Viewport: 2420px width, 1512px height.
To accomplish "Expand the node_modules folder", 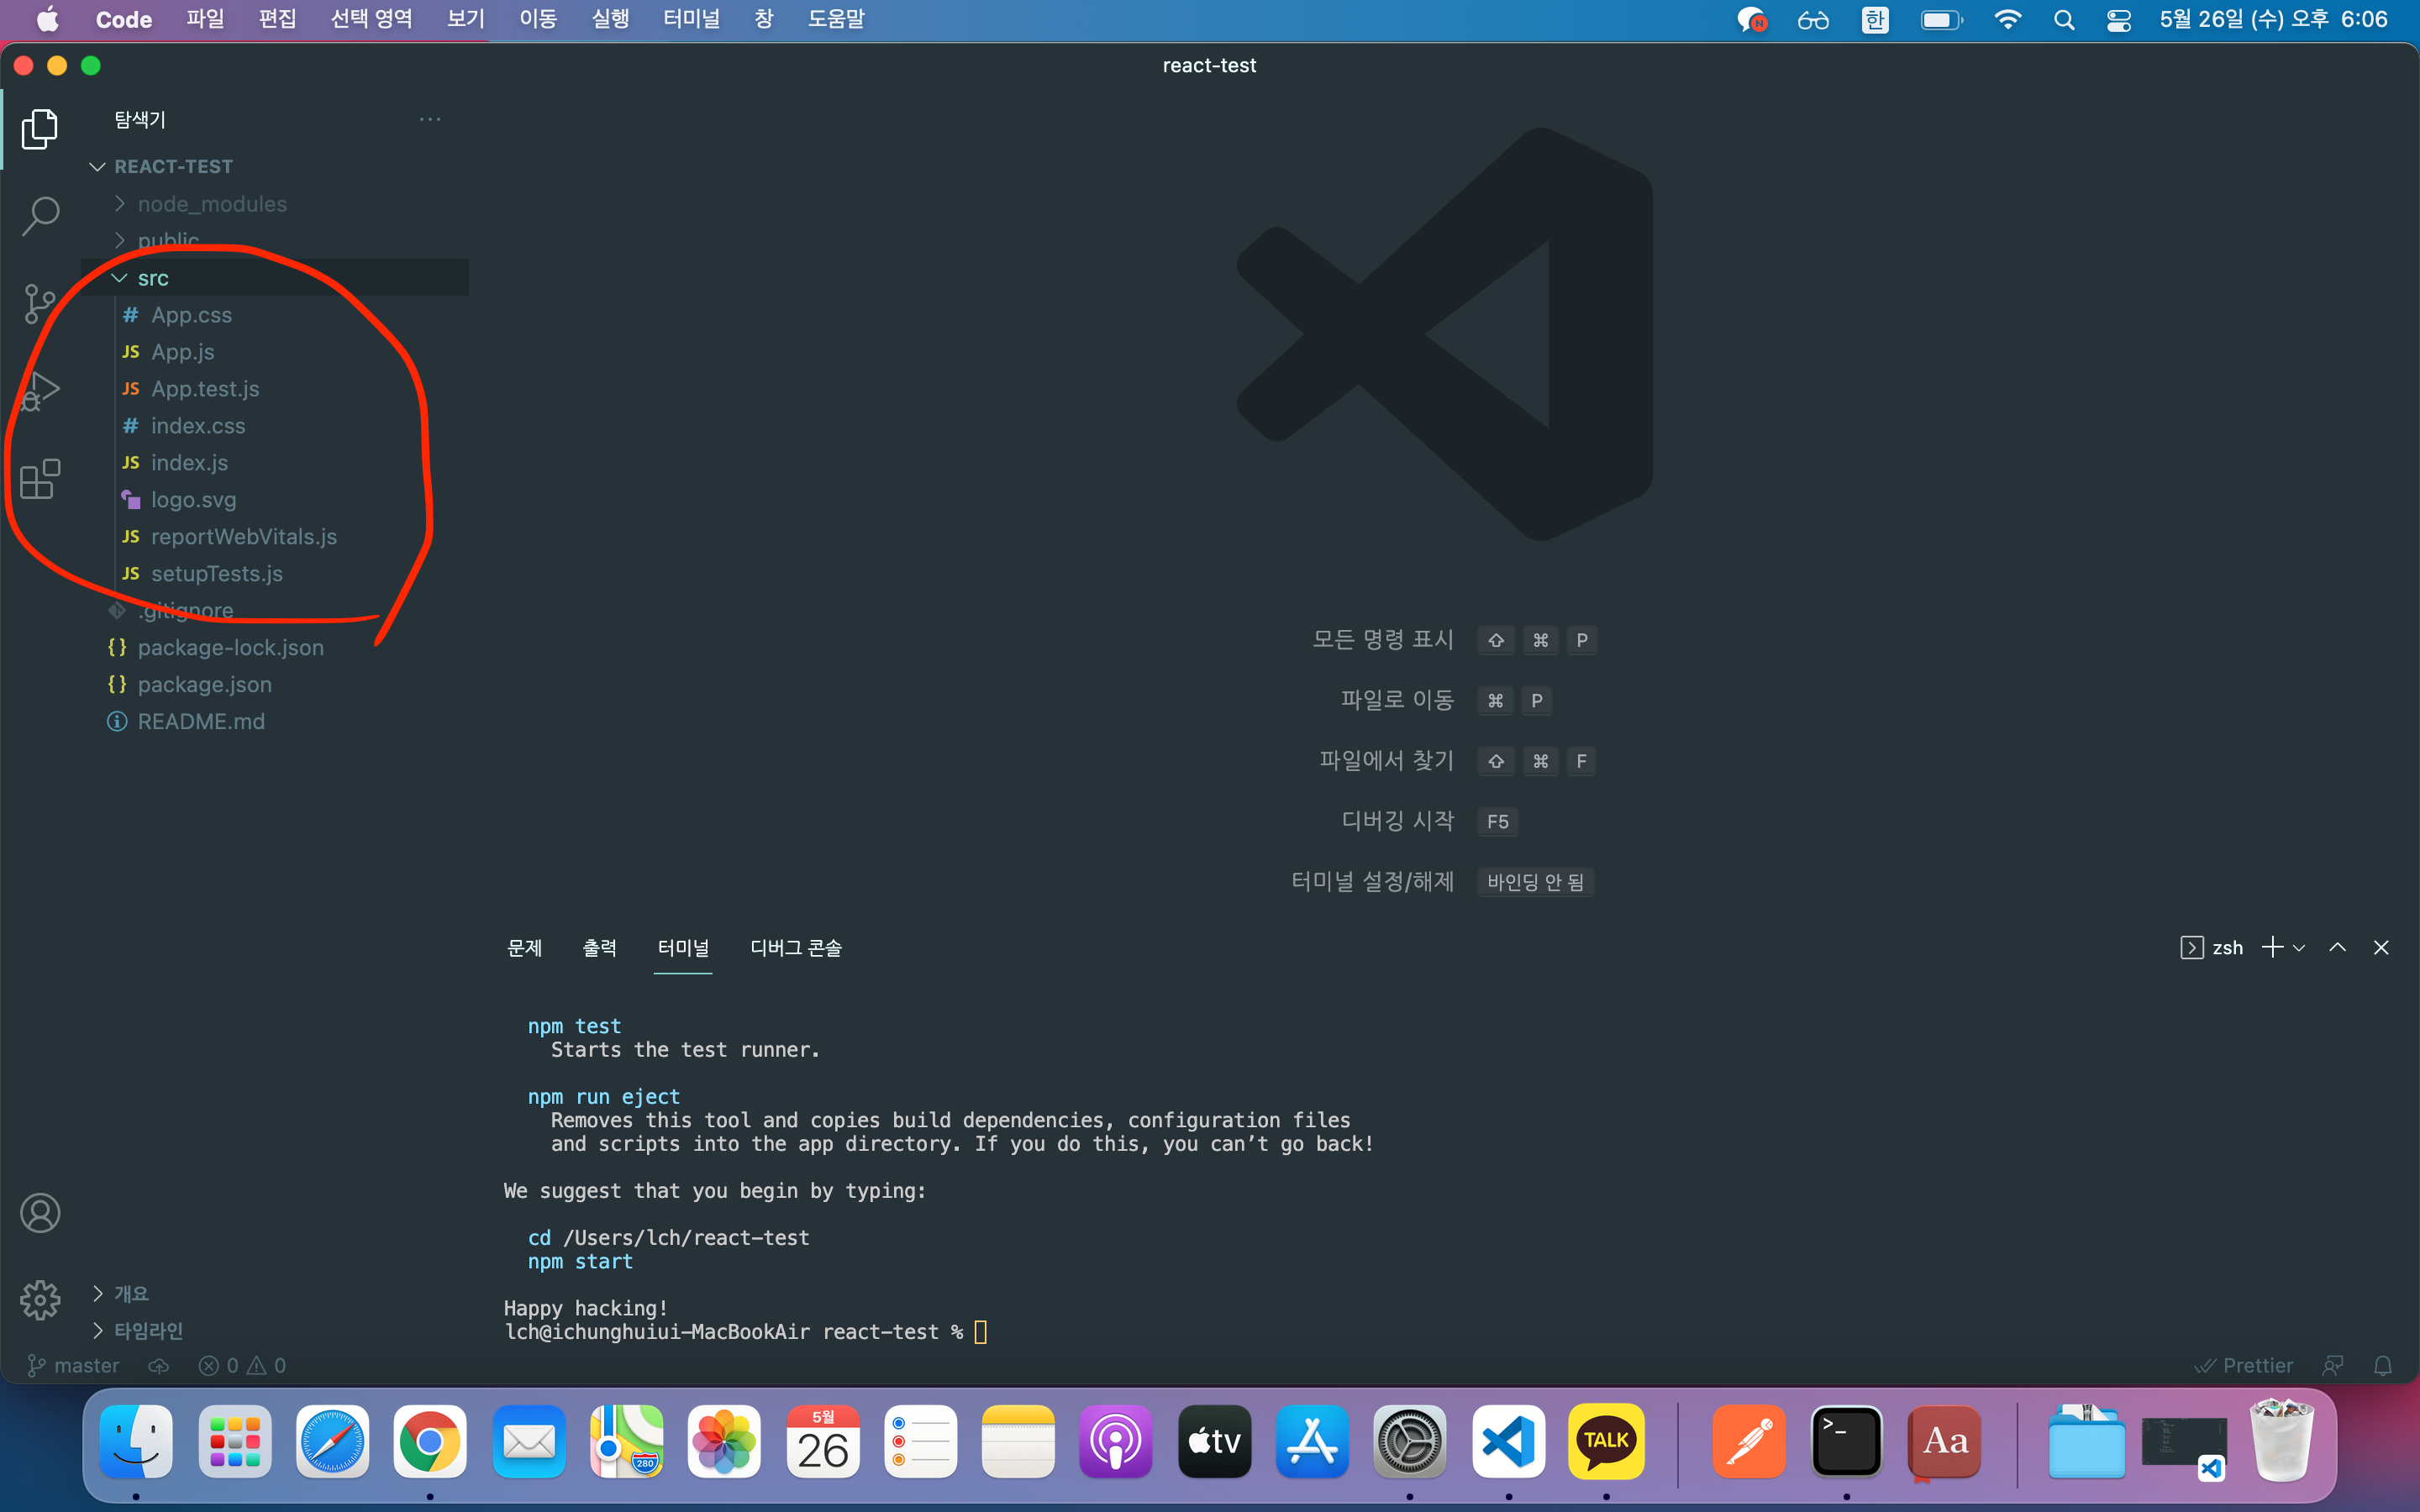I will point(211,204).
